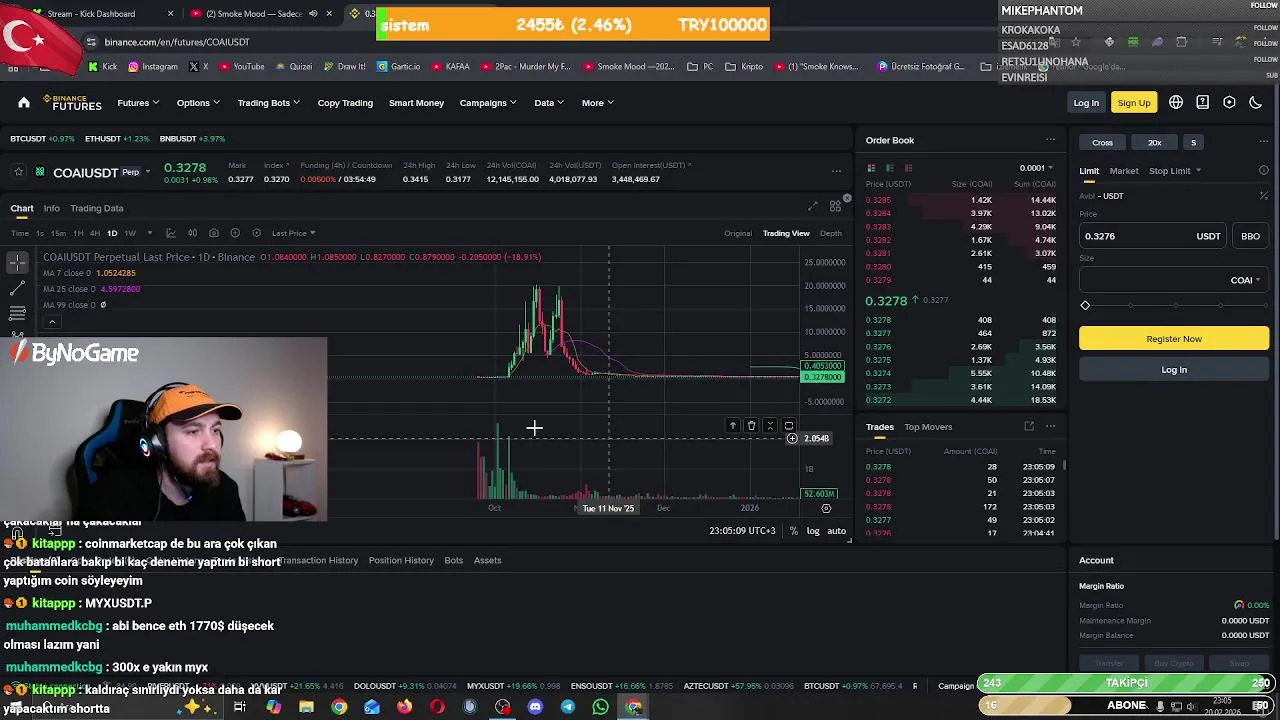Viewport: 1280px width, 720px height.
Task: Open Order Book more options menu
Action: pyautogui.click(x=1050, y=140)
